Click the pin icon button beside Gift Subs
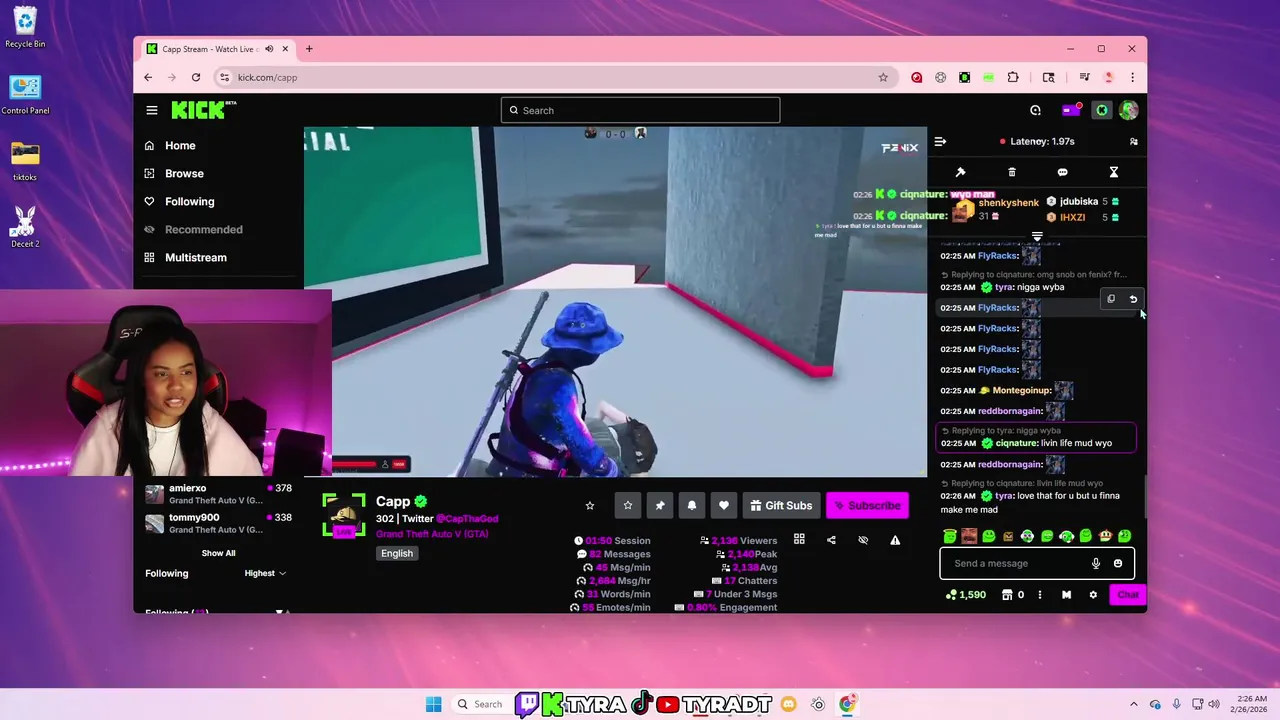Image resolution: width=1280 pixels, height=720 pixels. pos(660,505)
